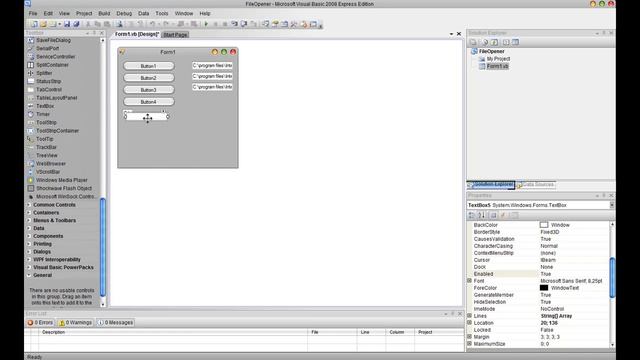The height and width of the screenshot is (360, 640).
Task: Select the Windows Media Player toolbox item
Action: pos(62,180)
